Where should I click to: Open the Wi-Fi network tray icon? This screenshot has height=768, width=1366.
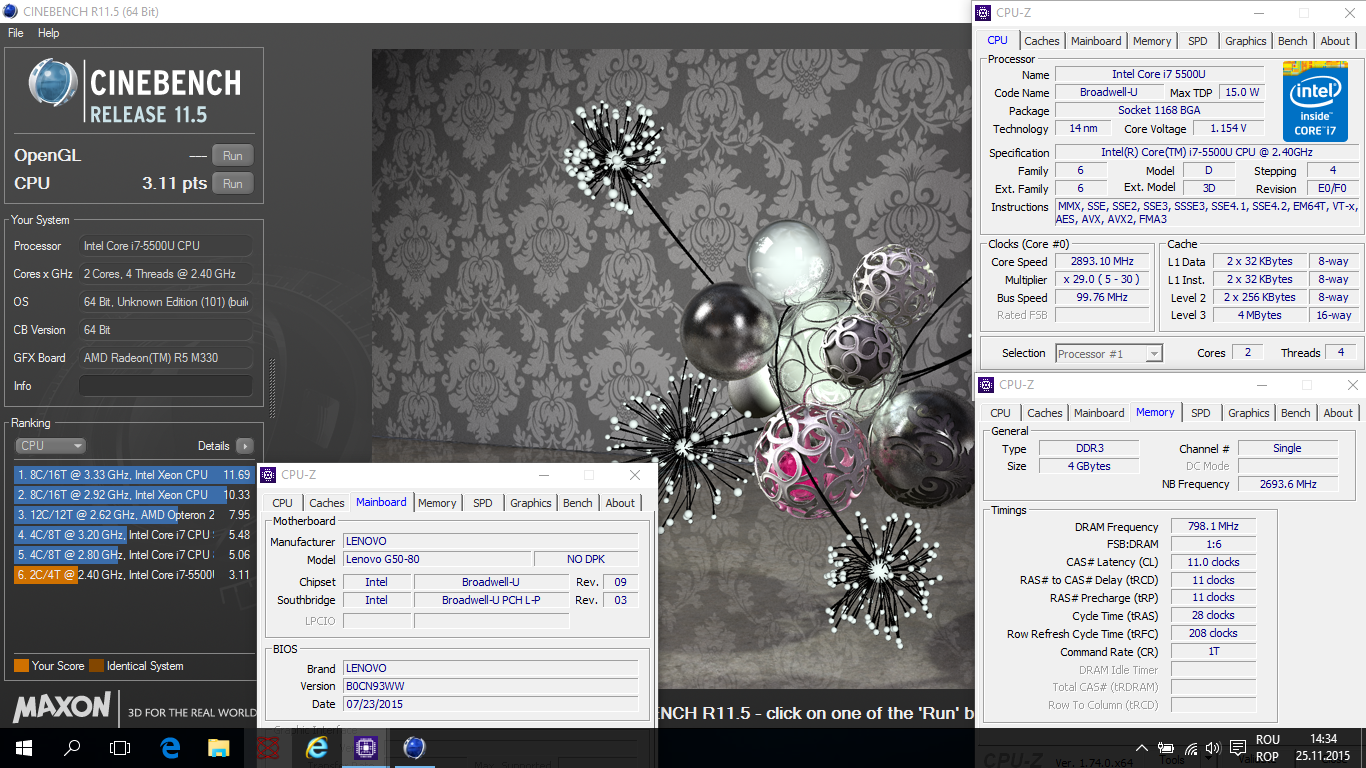pos(1190,748)
